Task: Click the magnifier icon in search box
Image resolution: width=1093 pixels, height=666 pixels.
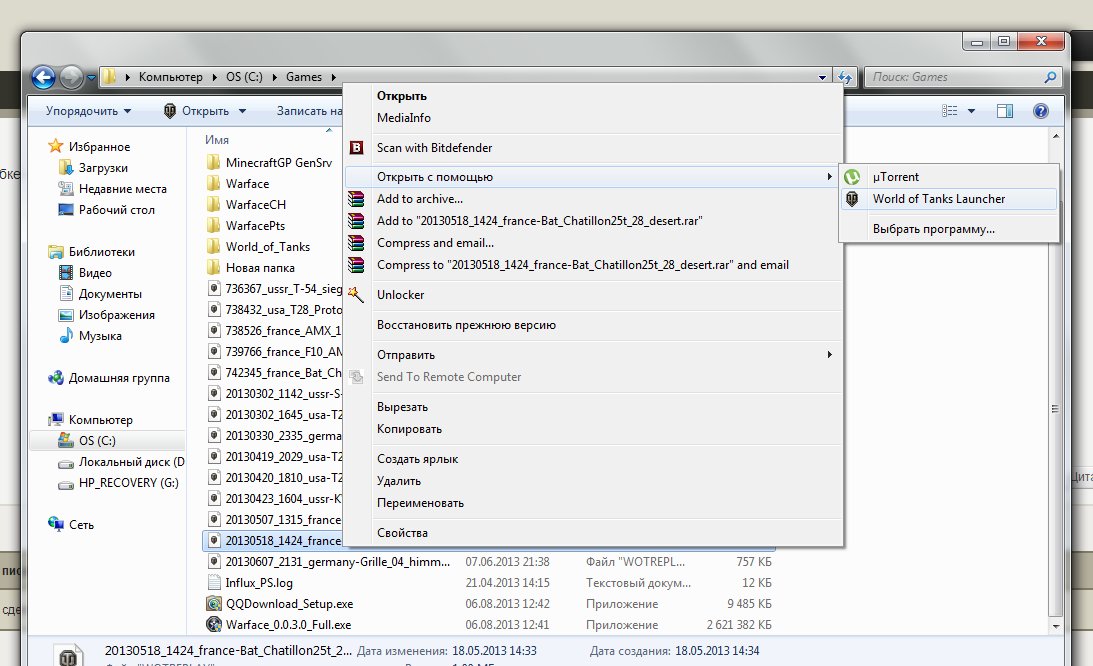Action: [x=1050, y=77]
